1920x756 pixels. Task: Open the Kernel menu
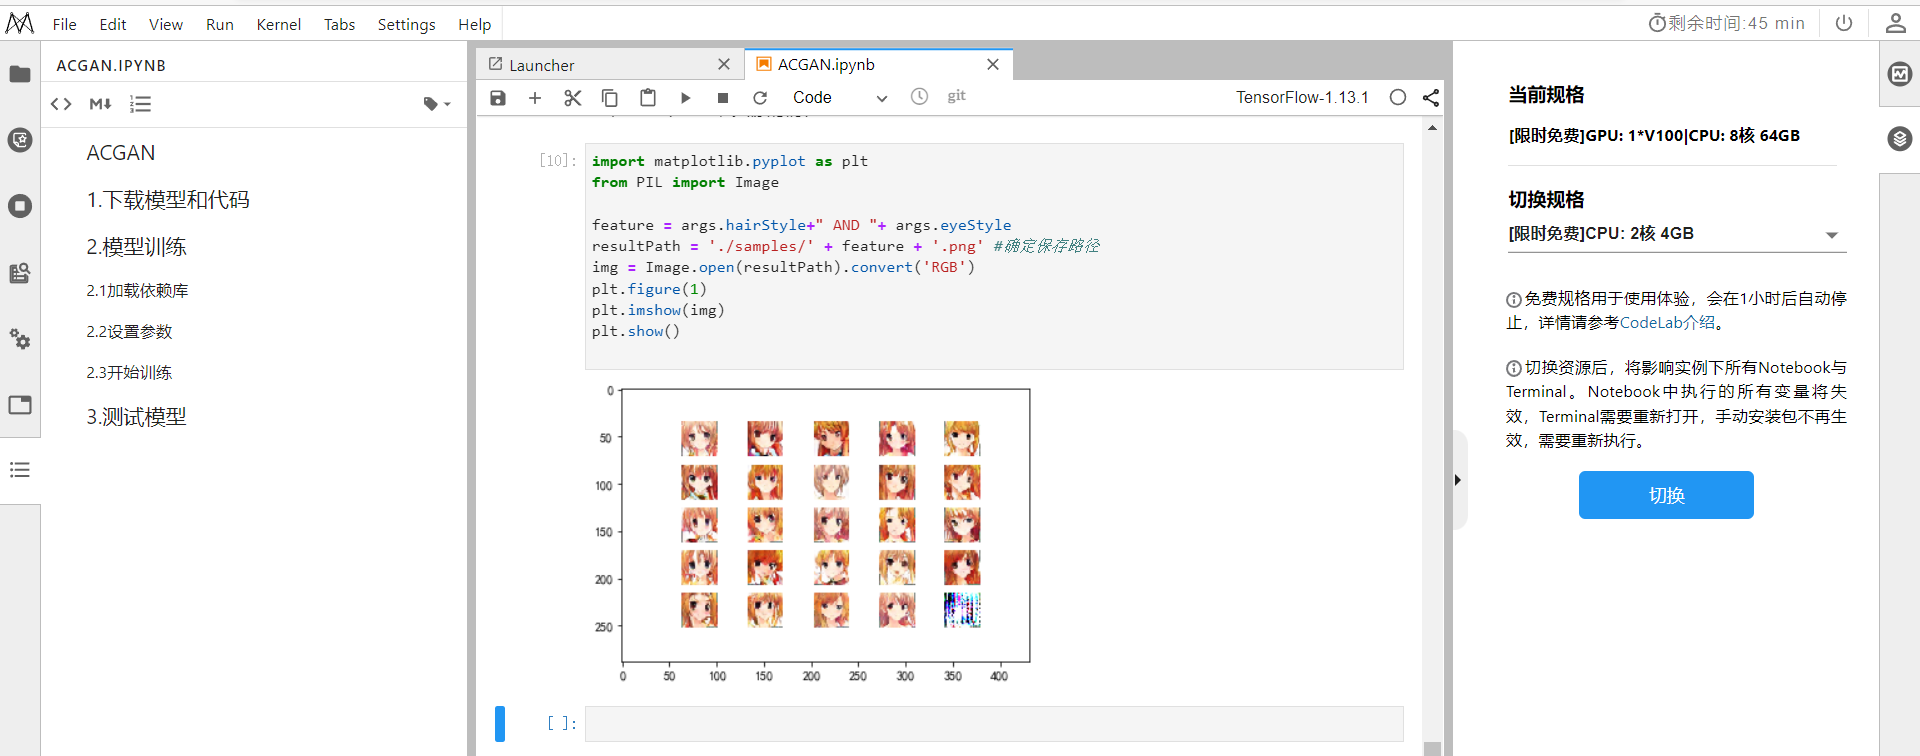click(279, 24)
